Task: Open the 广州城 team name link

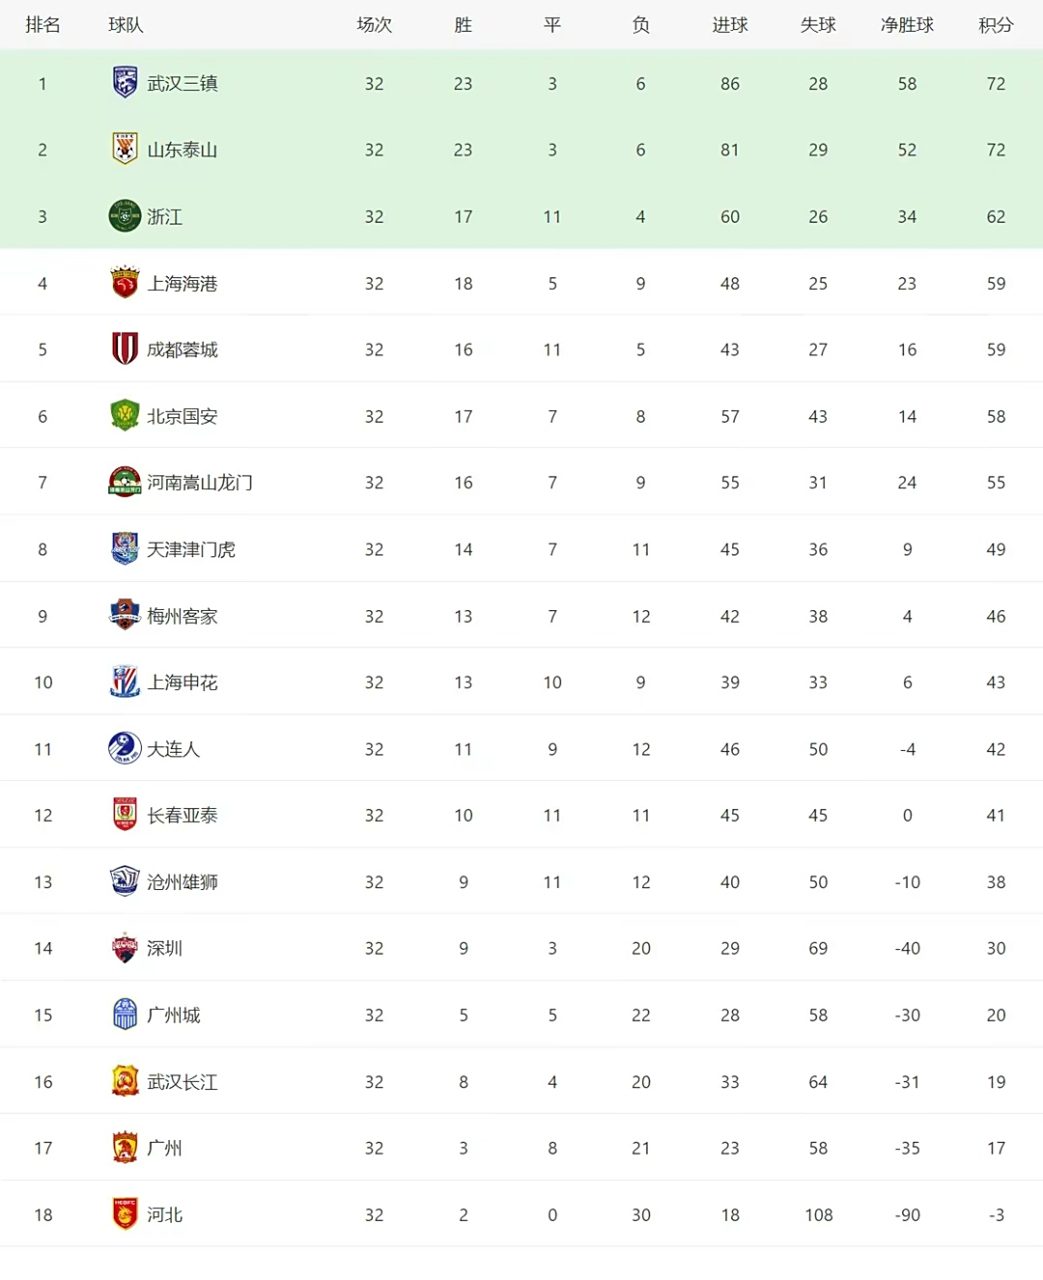Action: pos(173,1015)
